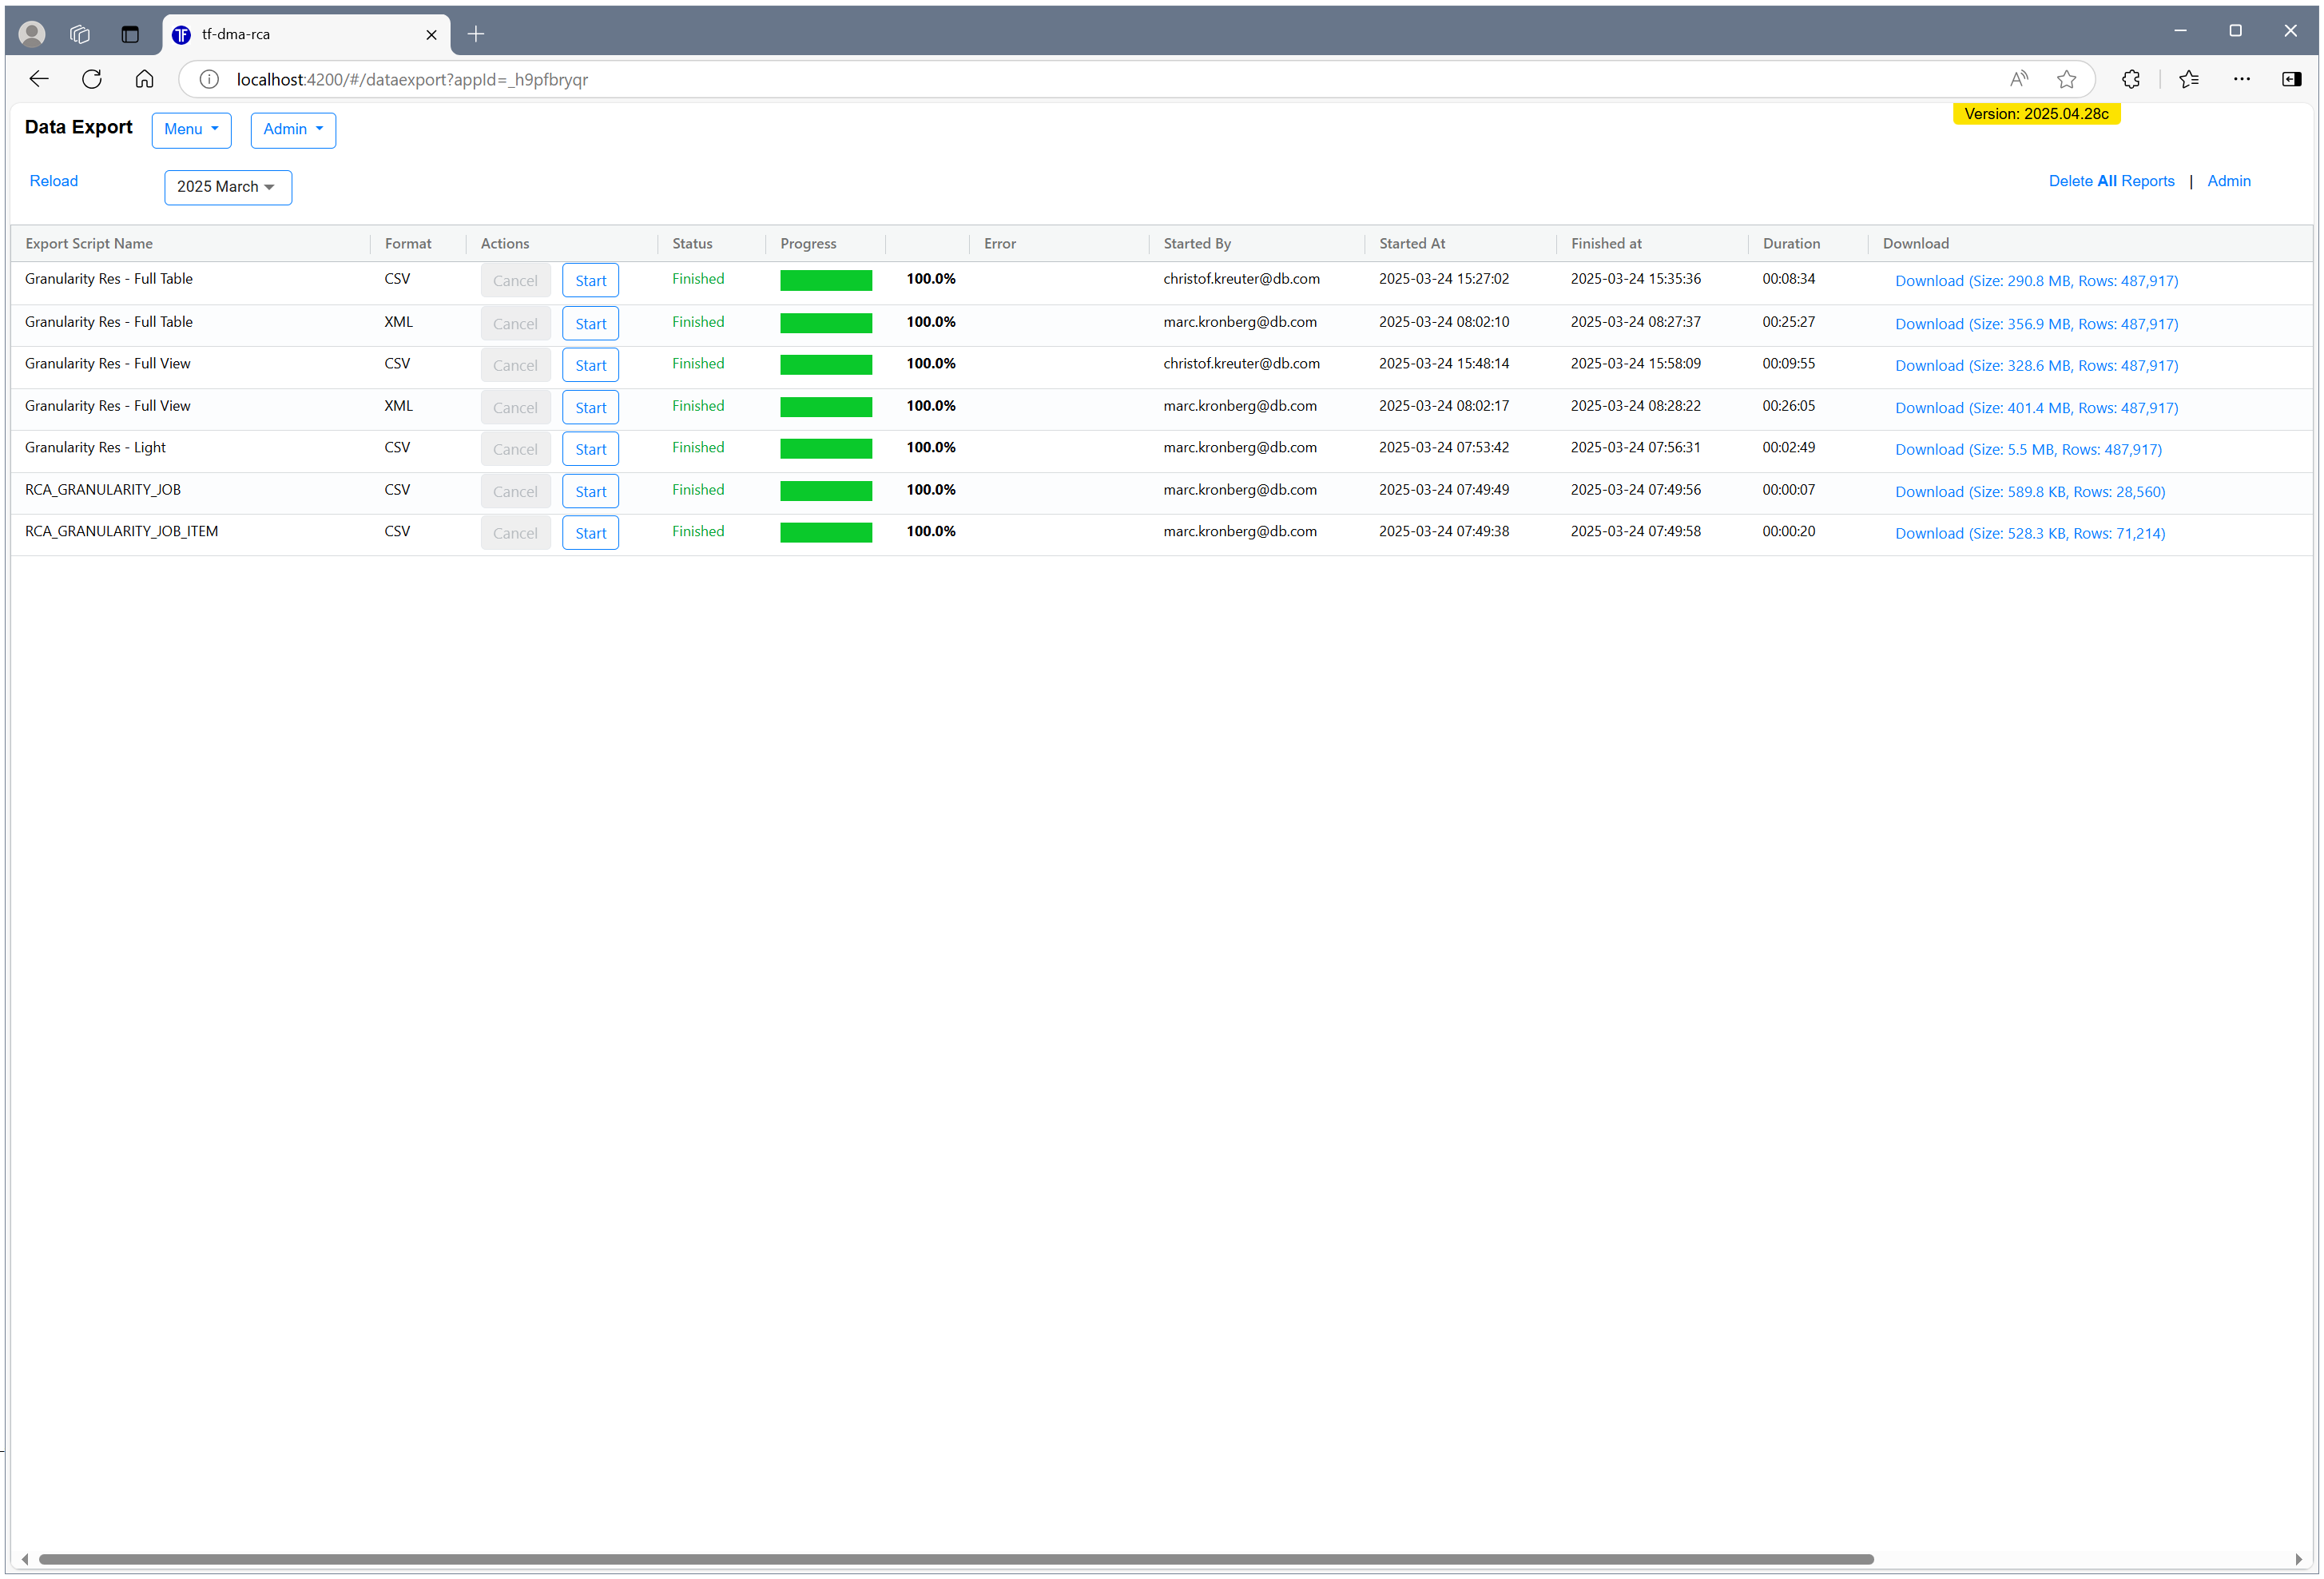The image size is (2324, 1579).
Task: Click the horizontal scrollbar at bottom
Action: [955, 1559]
